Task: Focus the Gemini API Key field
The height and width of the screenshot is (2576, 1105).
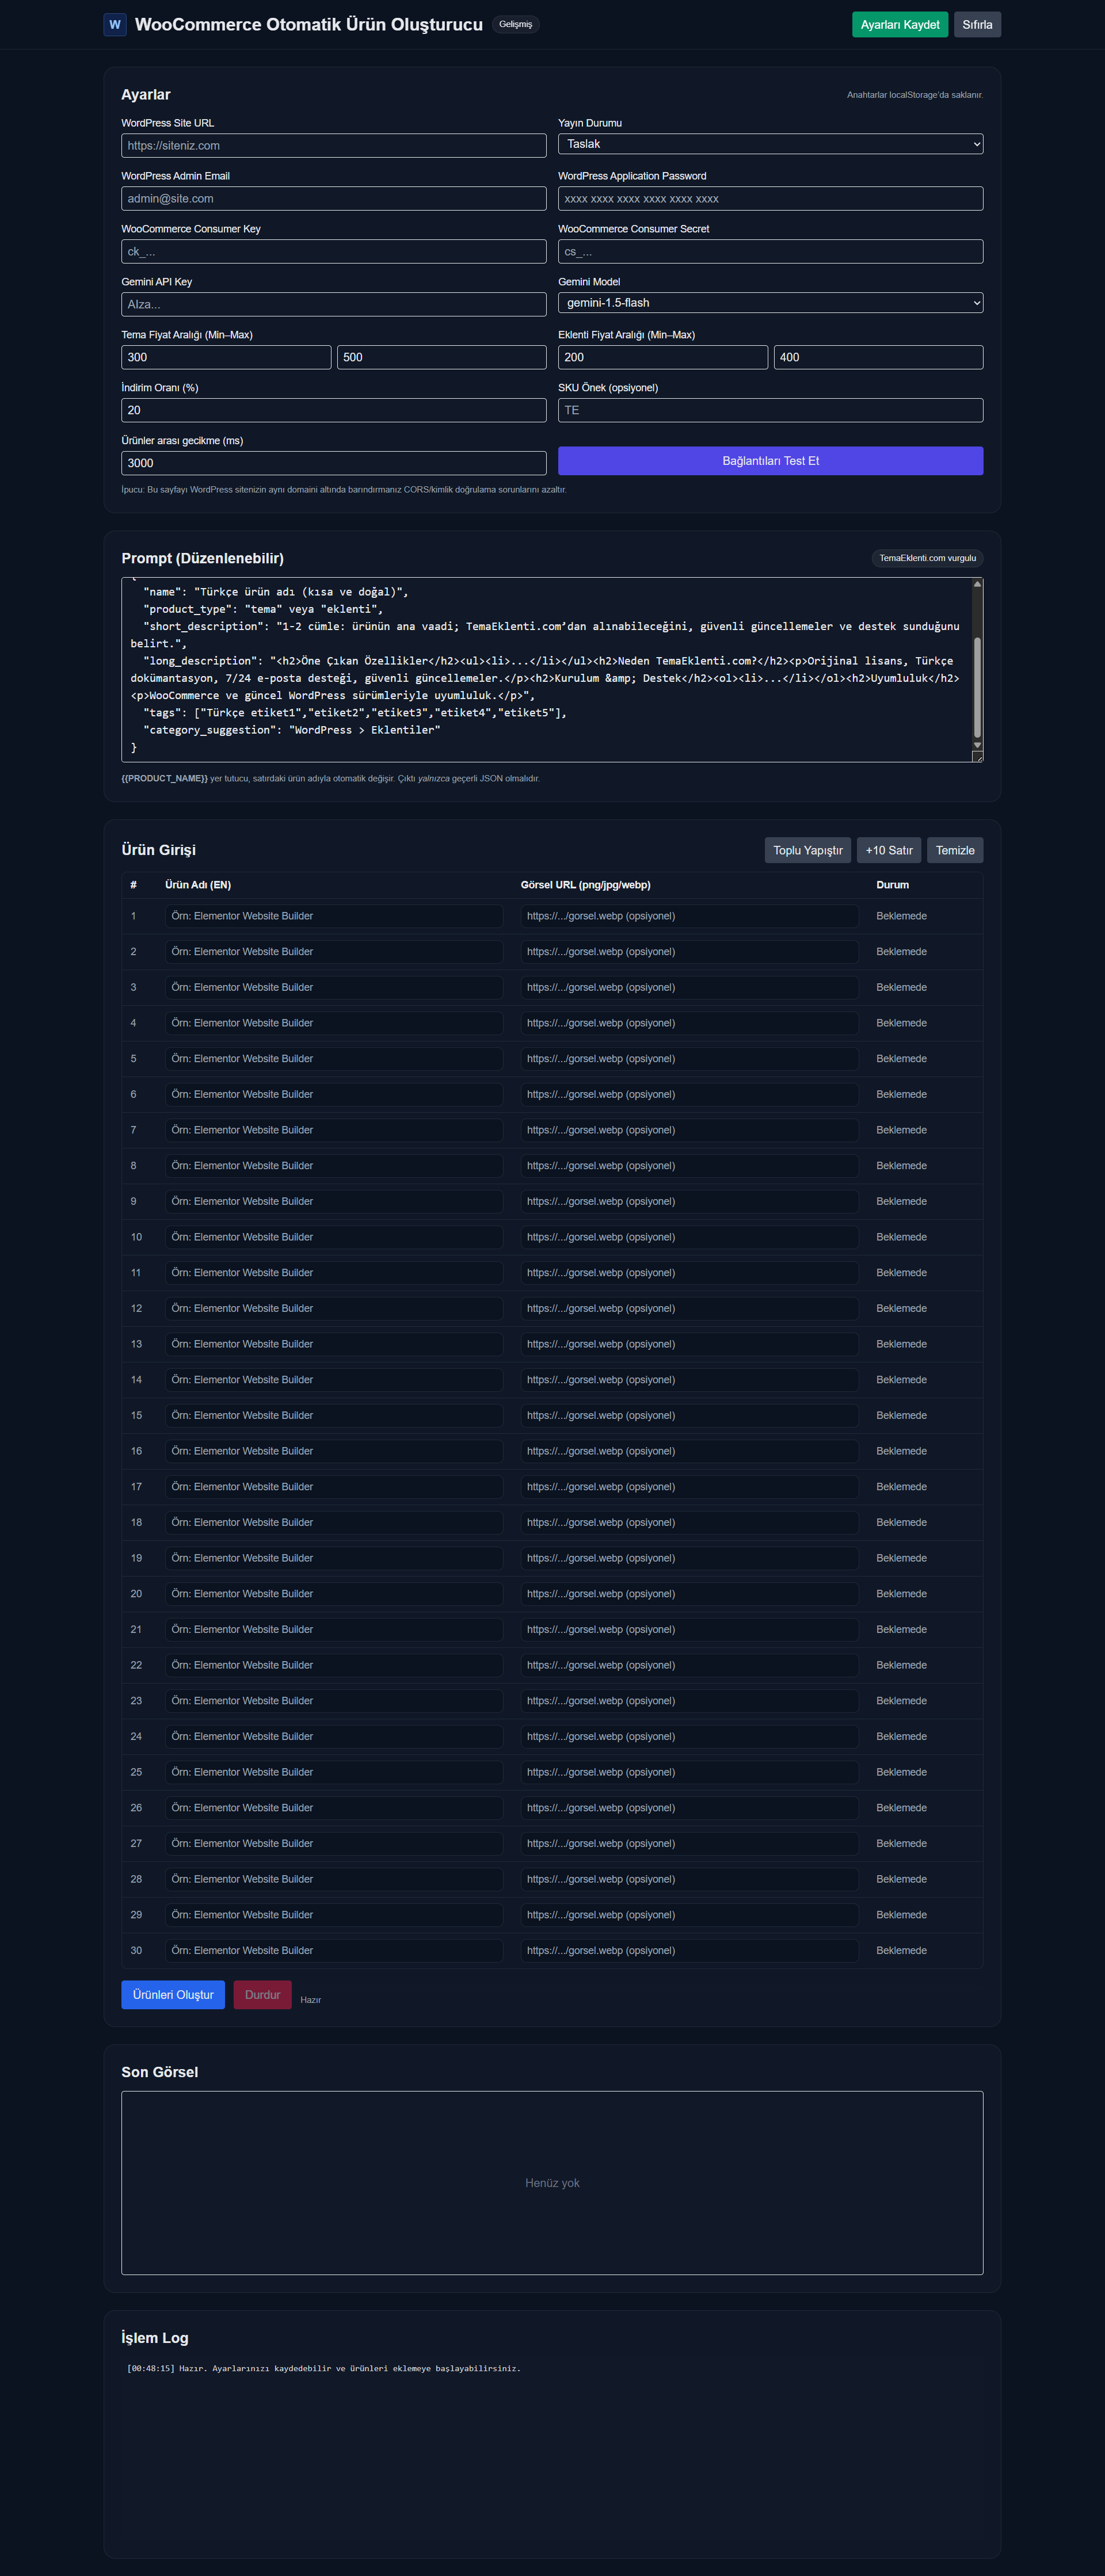Action: 334,305
